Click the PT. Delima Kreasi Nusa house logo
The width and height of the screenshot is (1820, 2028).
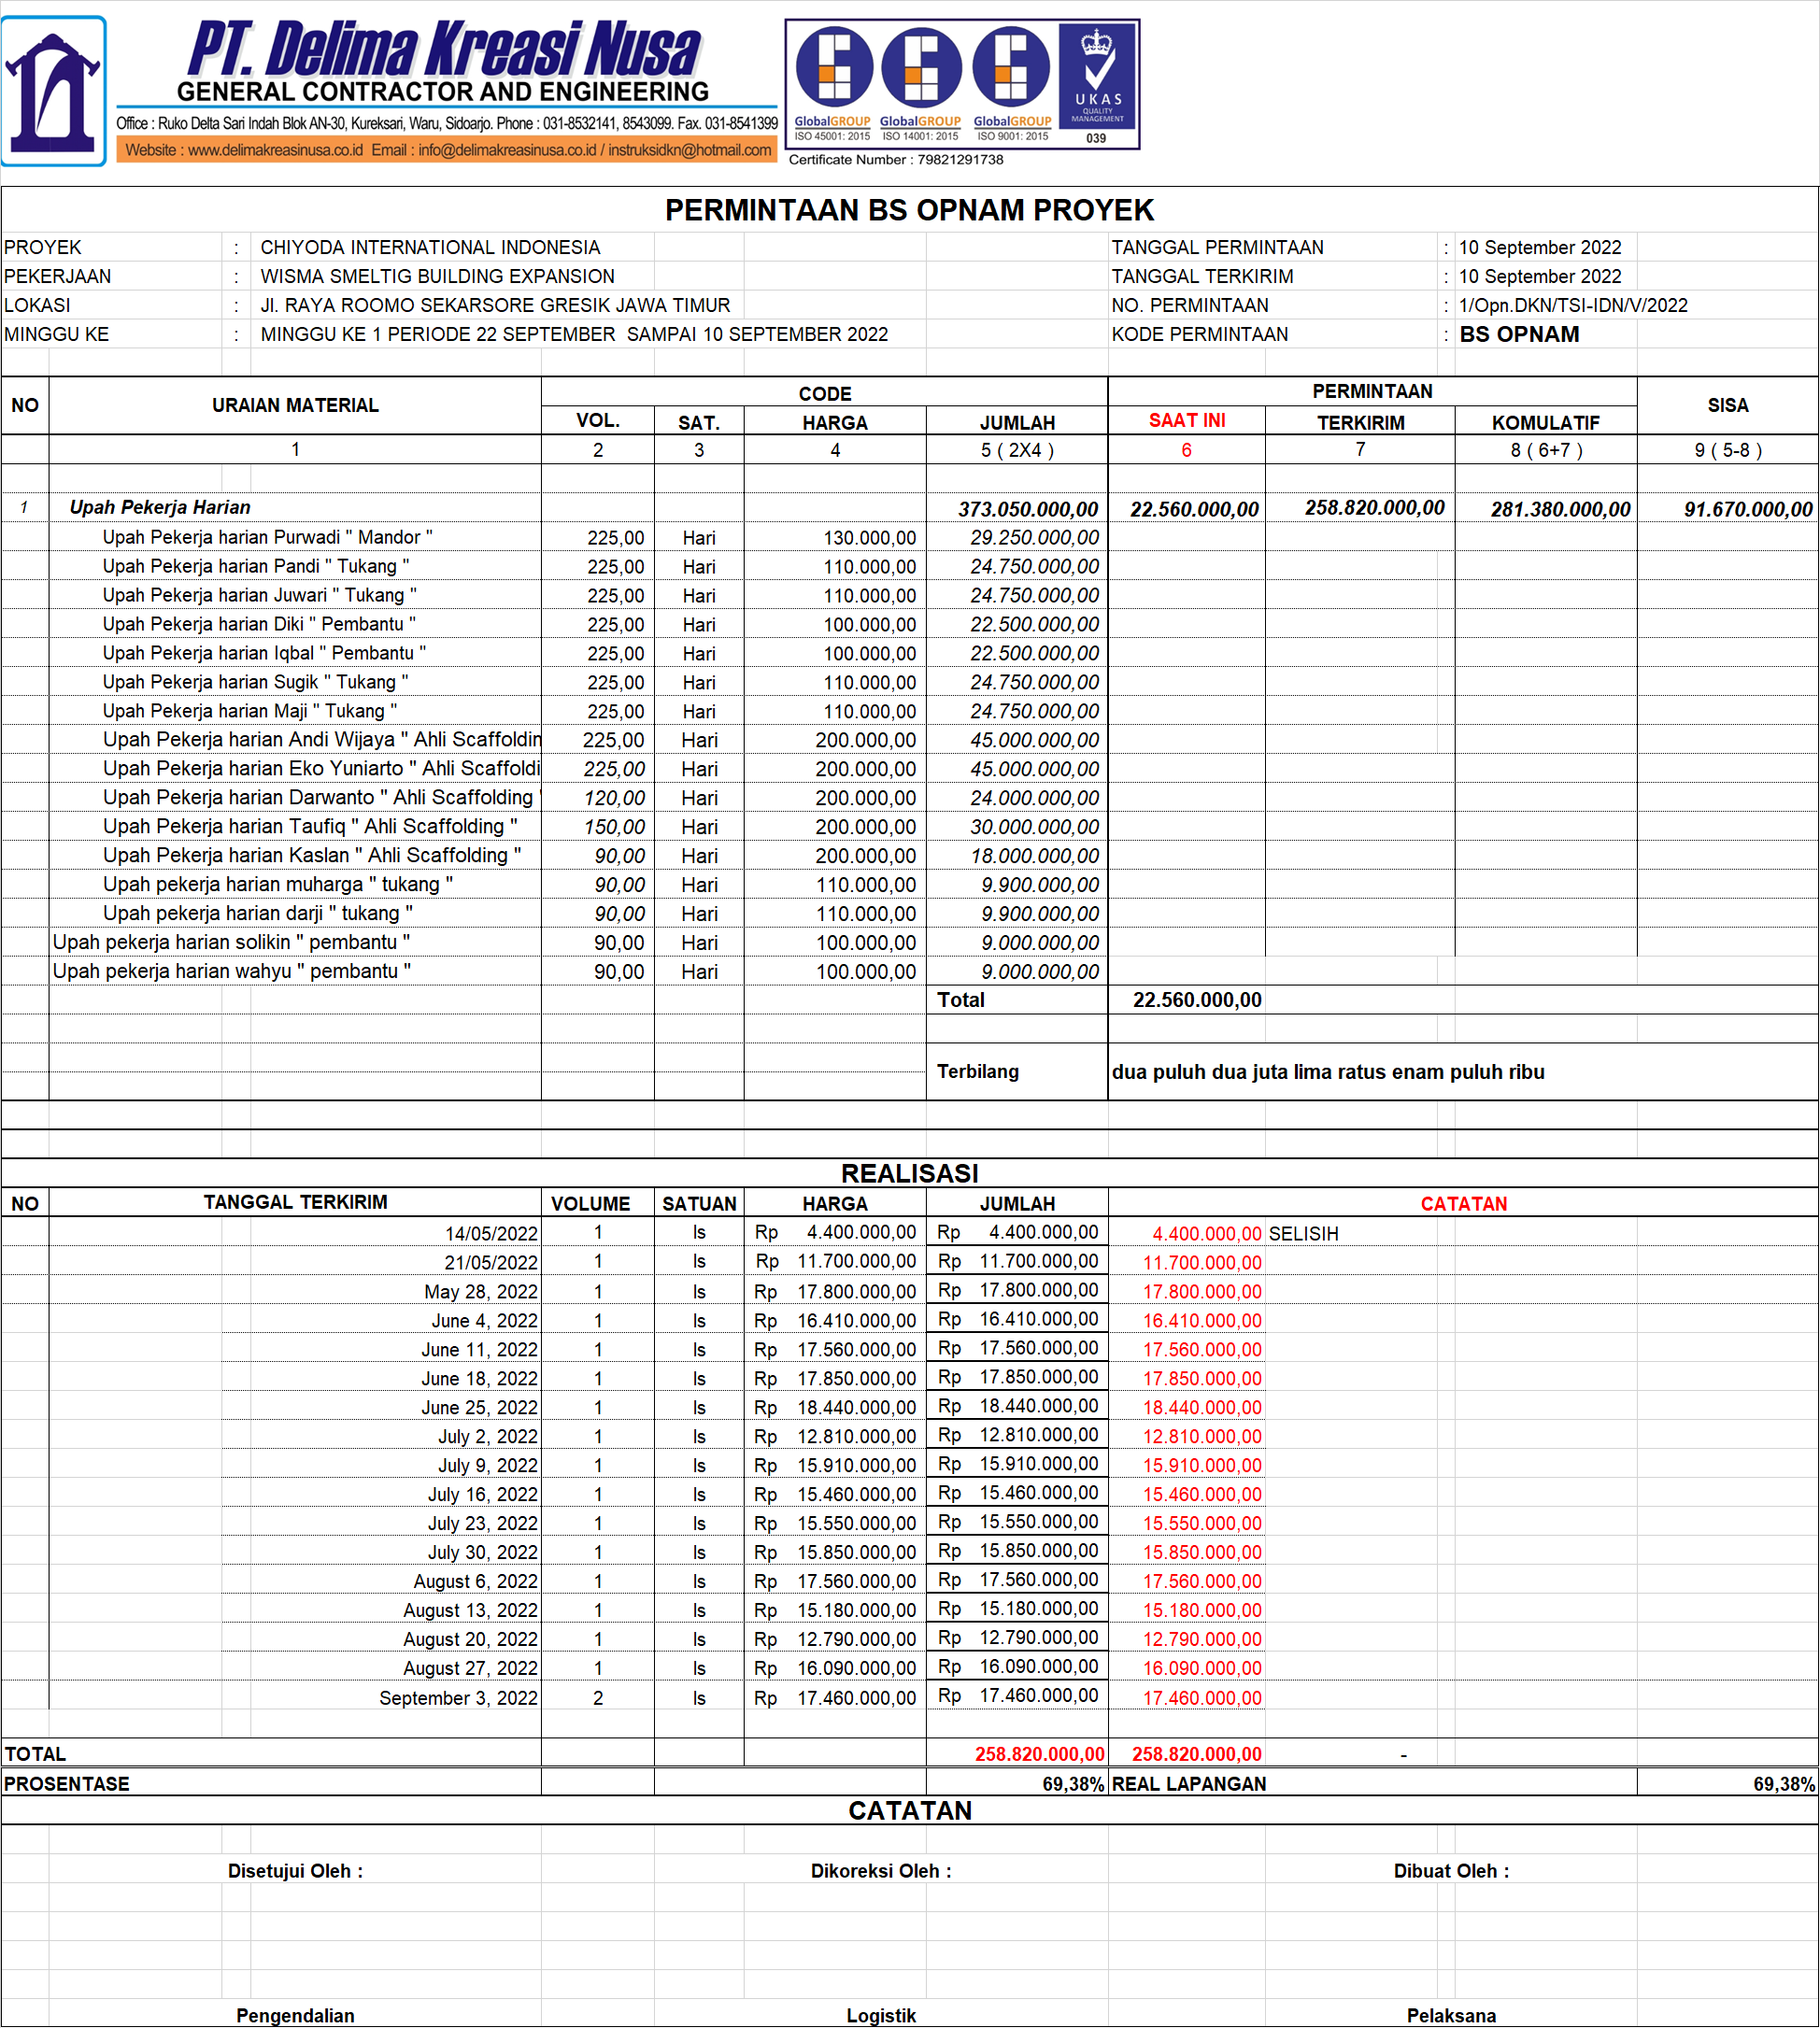53,90
